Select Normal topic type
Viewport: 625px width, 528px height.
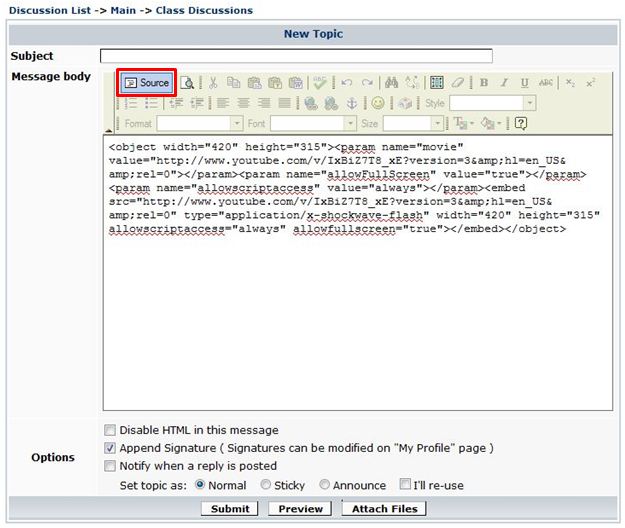(200, 485)
